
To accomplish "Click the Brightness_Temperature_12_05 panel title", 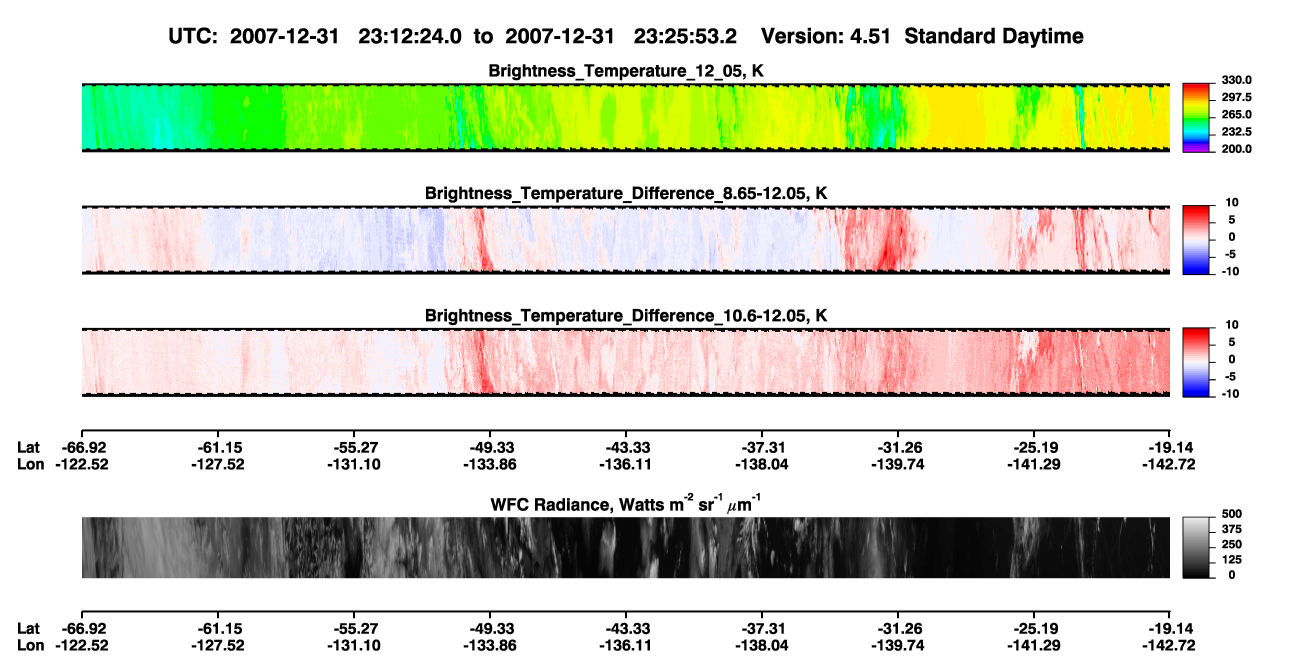I will pos(626,71).
